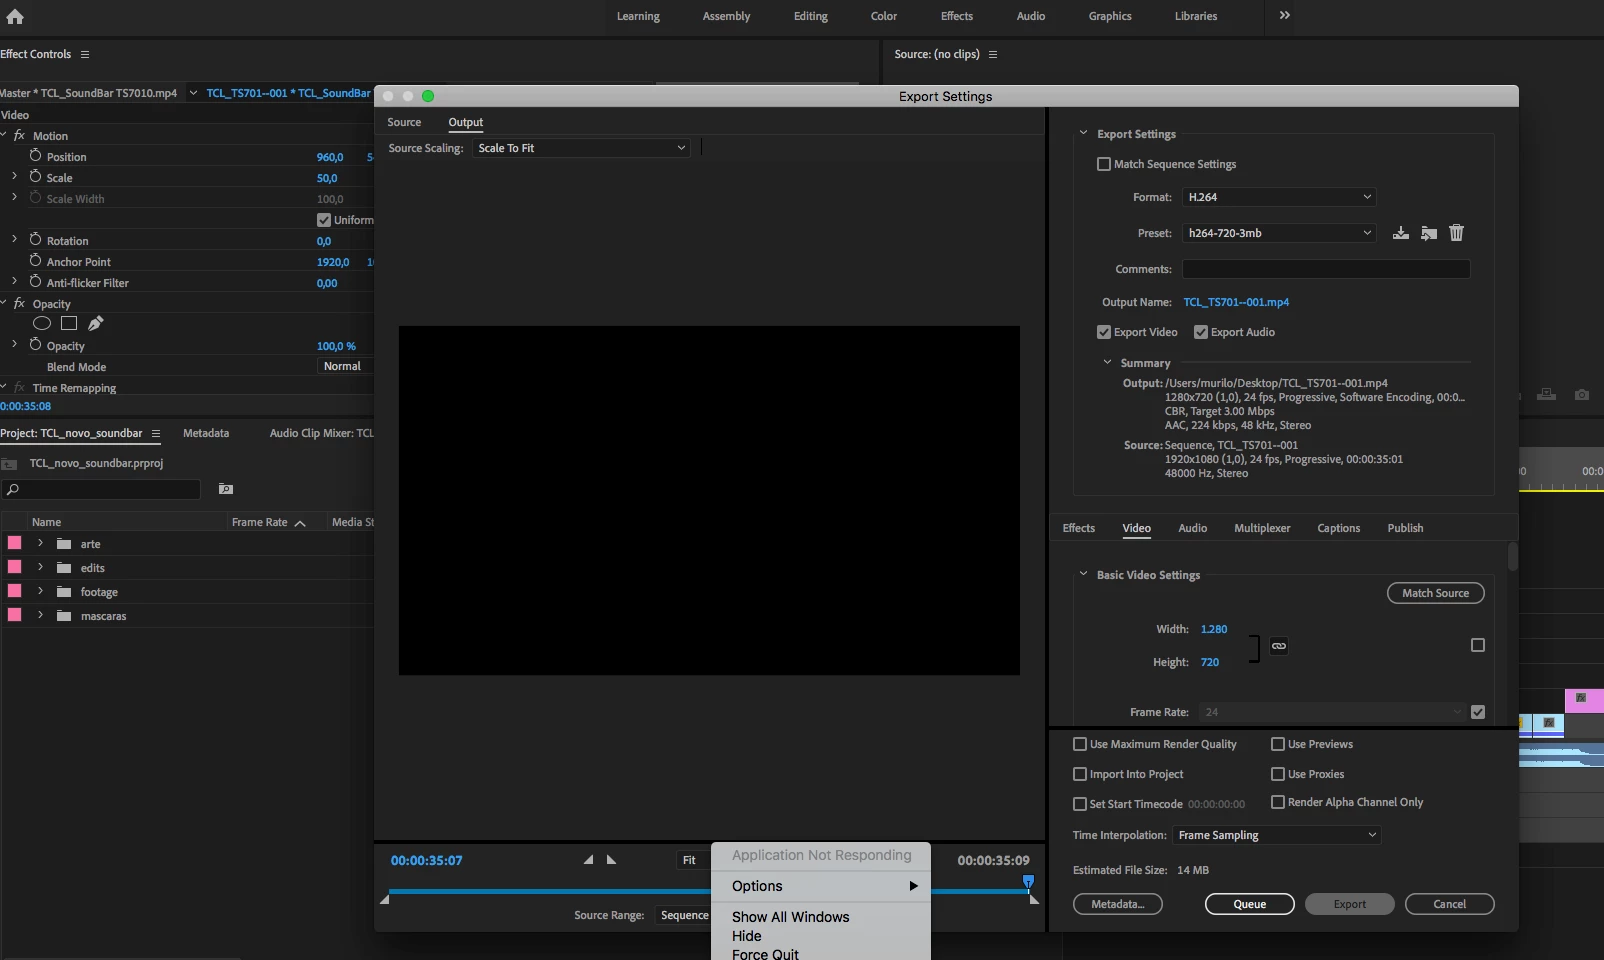Image resolution: width=1604 pixels, height=960 pixels.
Task: Save preset icon next to Preset
Action: 1401,233
